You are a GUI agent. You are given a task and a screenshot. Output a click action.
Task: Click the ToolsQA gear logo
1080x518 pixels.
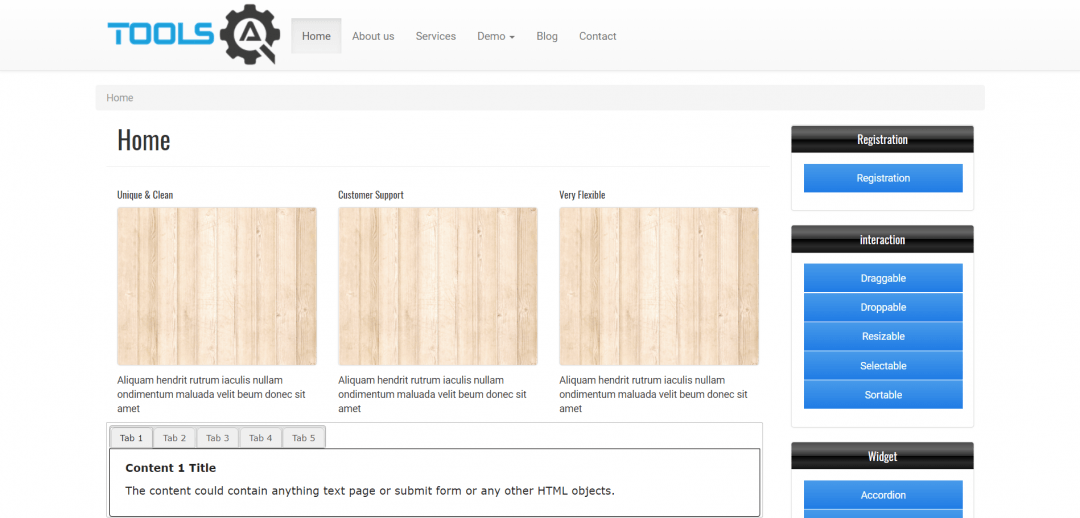(x=192, y=35)
